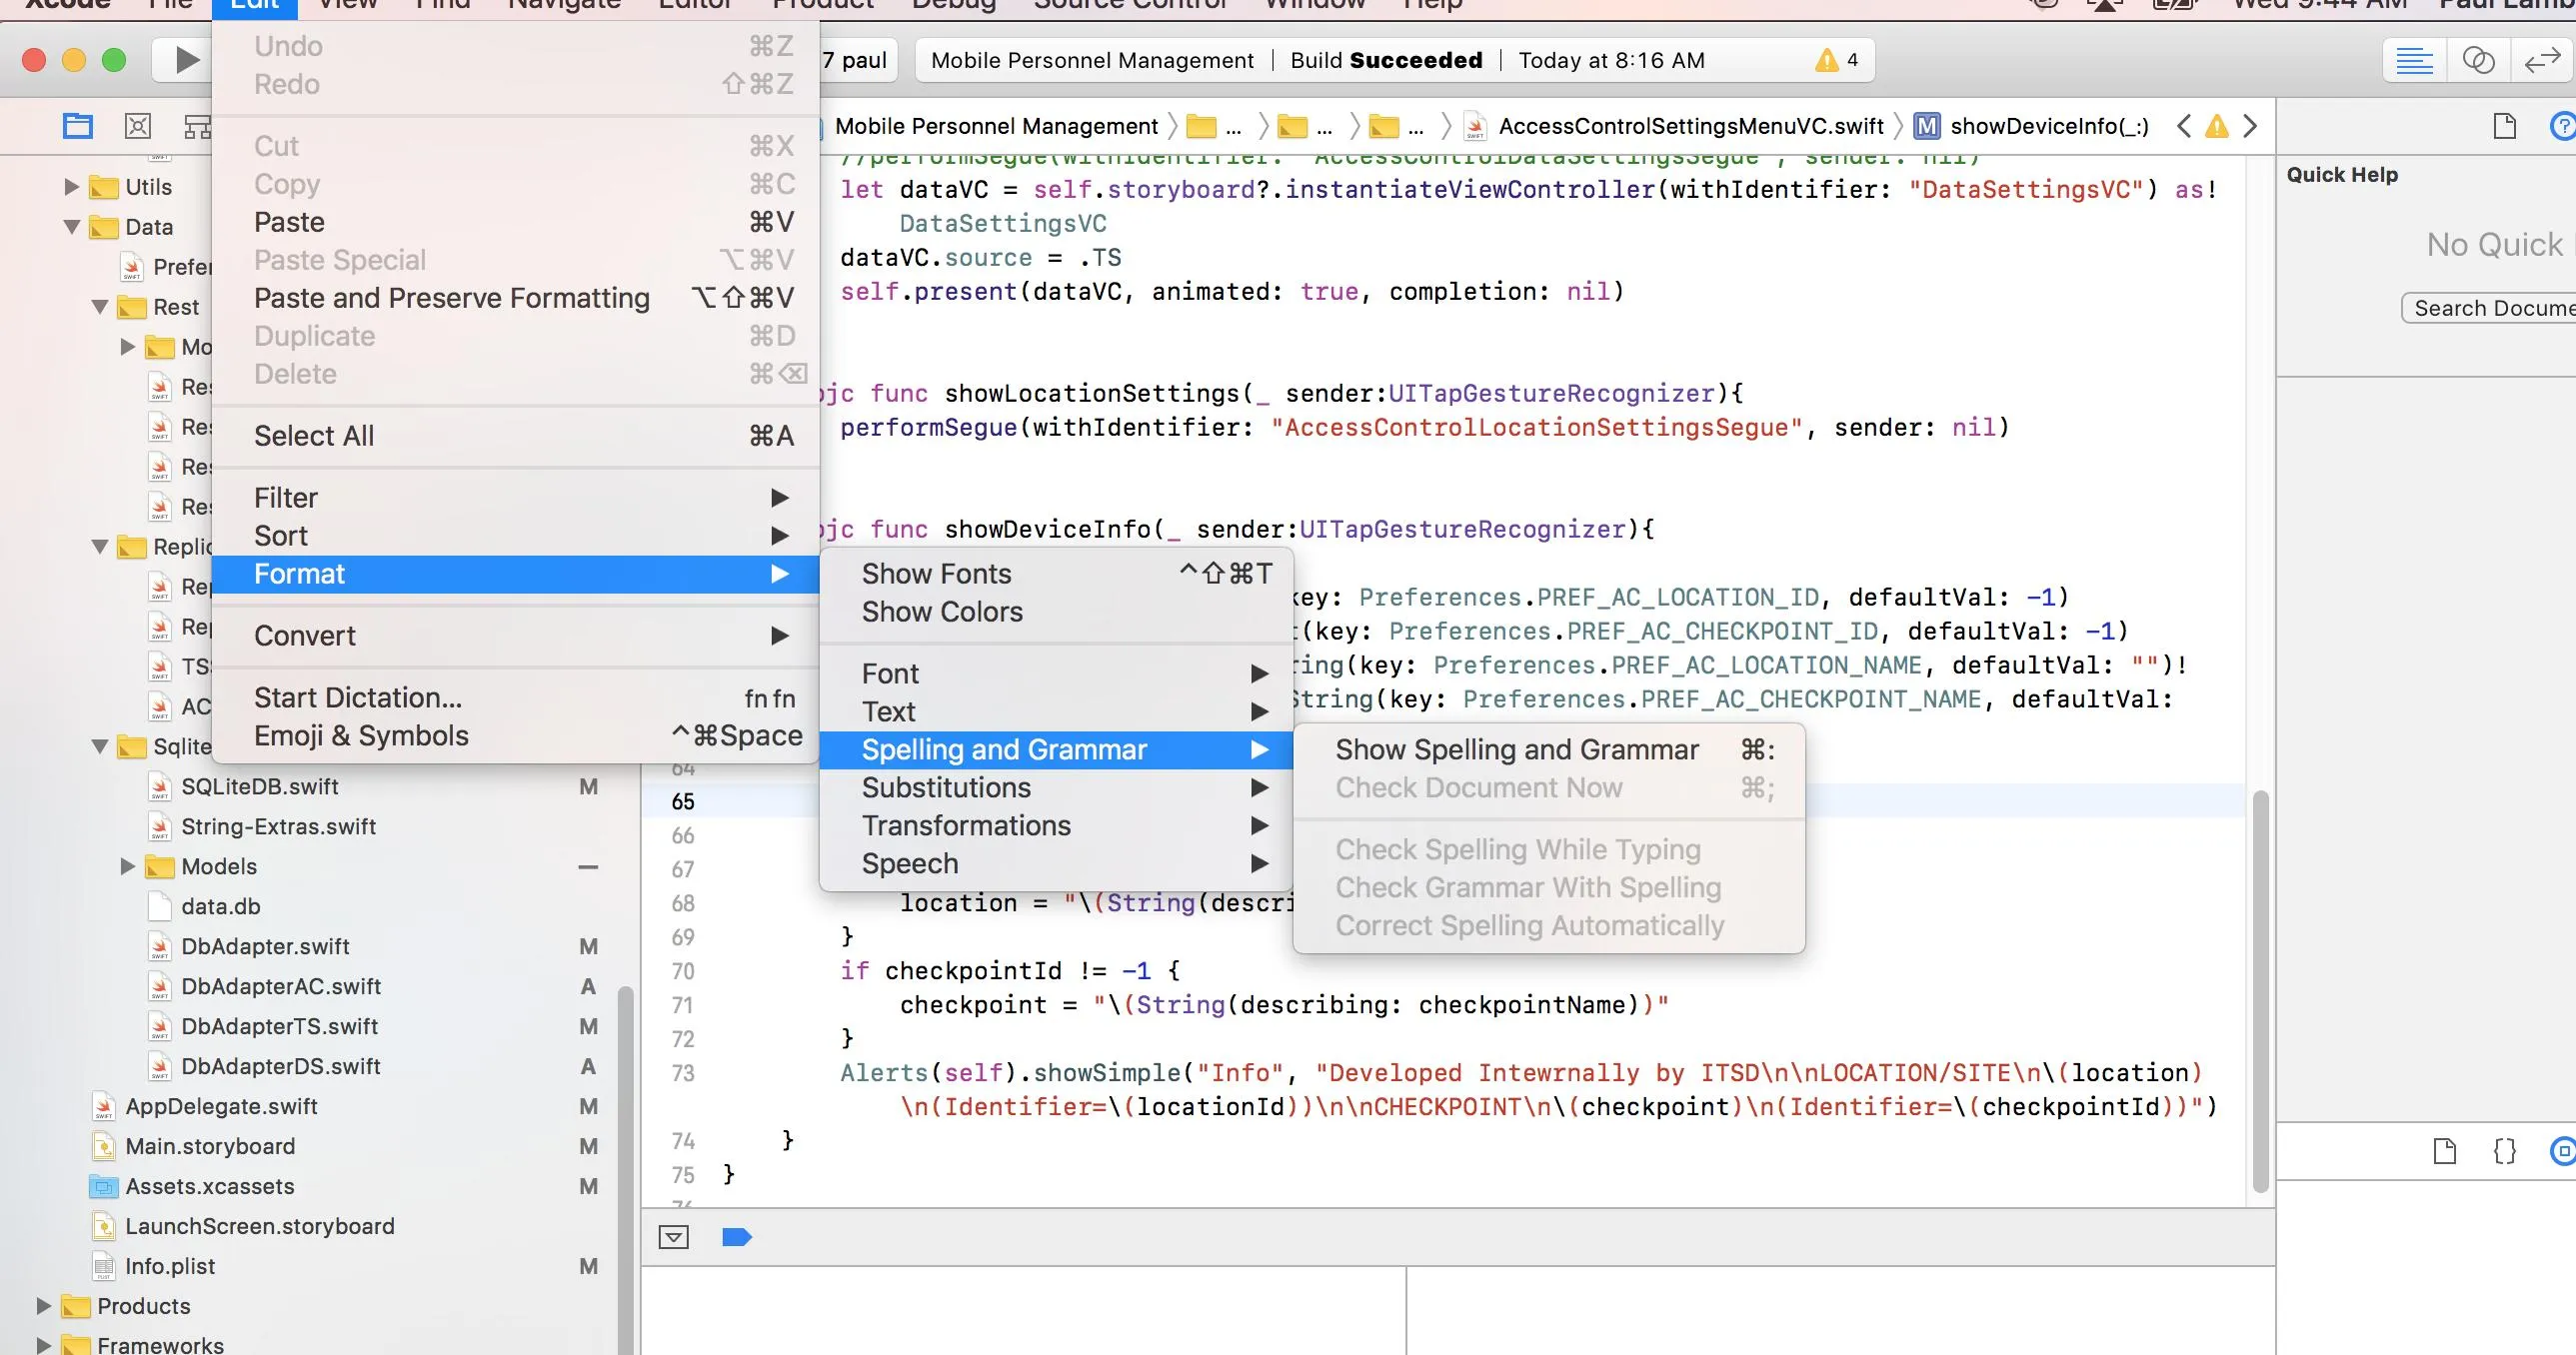Choose Show Spelling and Grammar menu item
The width and height of the screenshot is (2576, 1355).
coord(1516,749)
